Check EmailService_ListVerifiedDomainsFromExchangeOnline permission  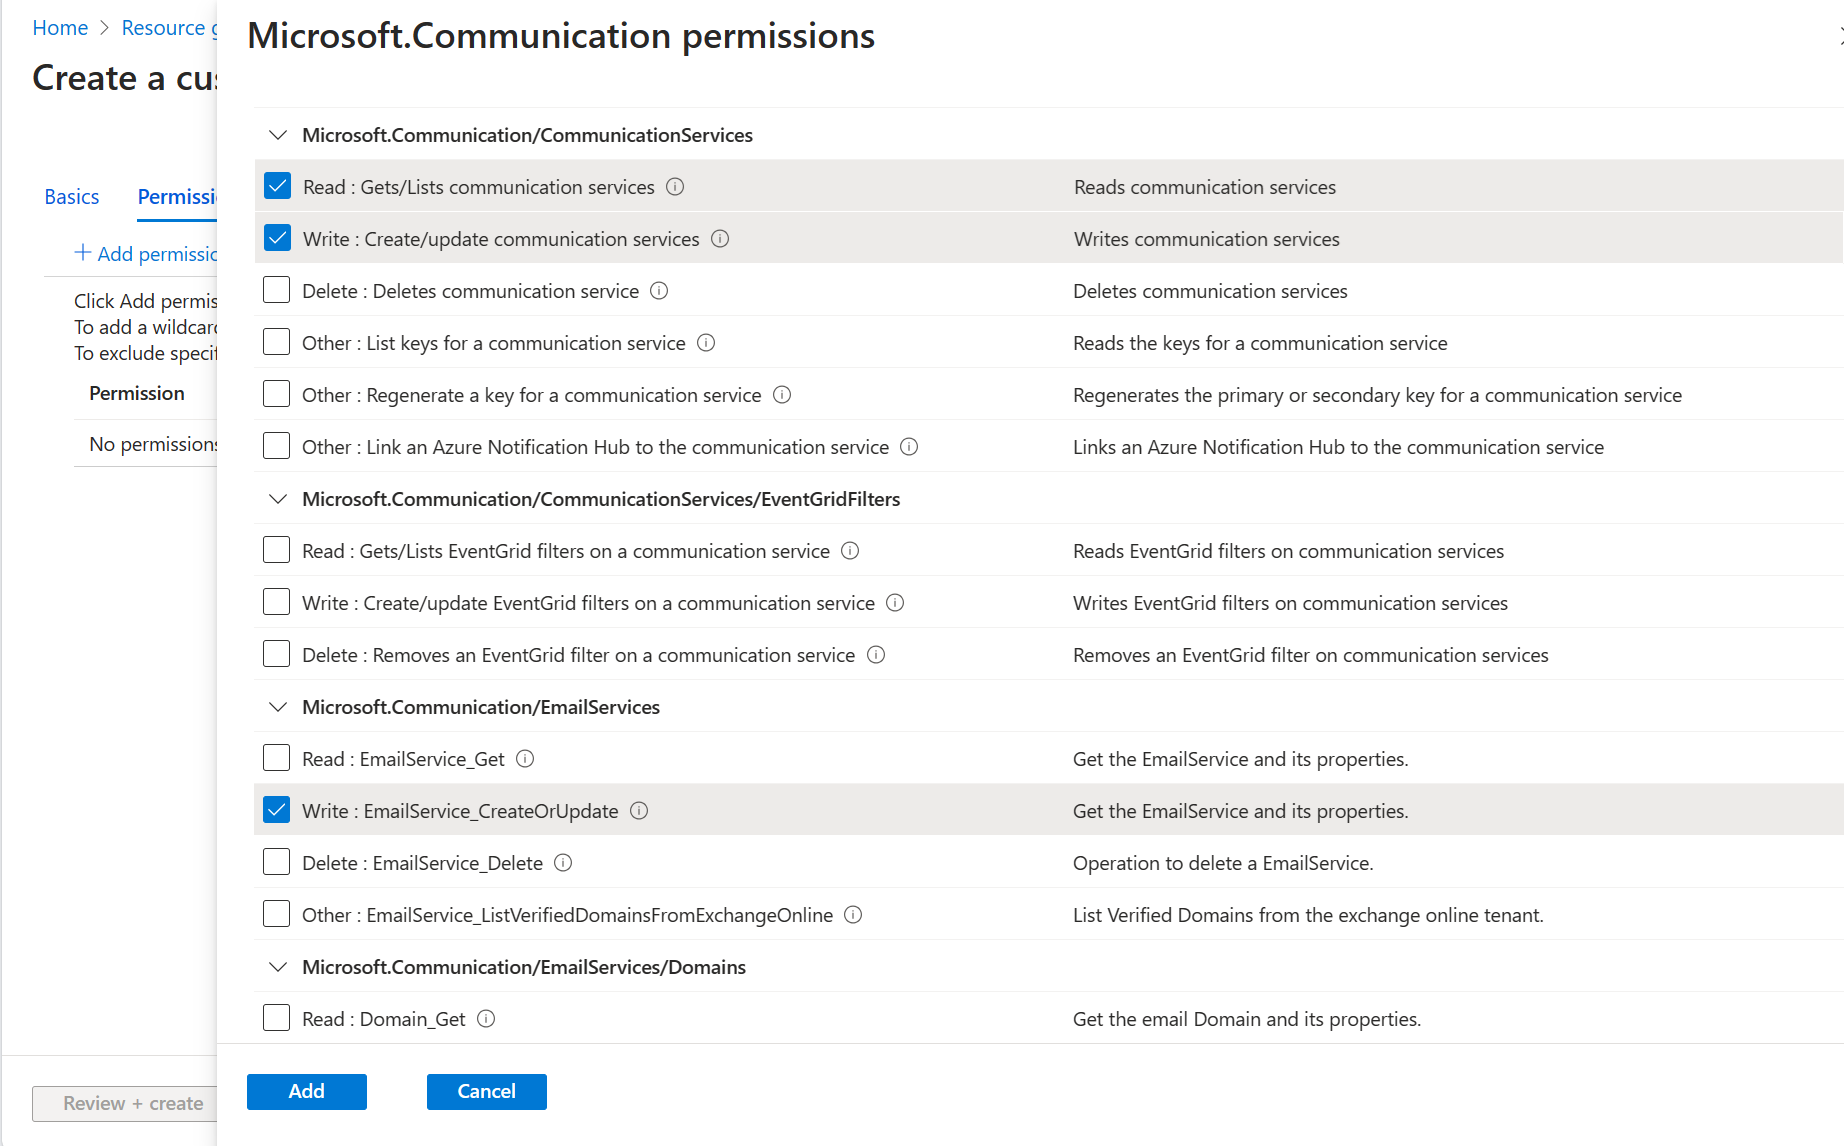tap(277, 914)
